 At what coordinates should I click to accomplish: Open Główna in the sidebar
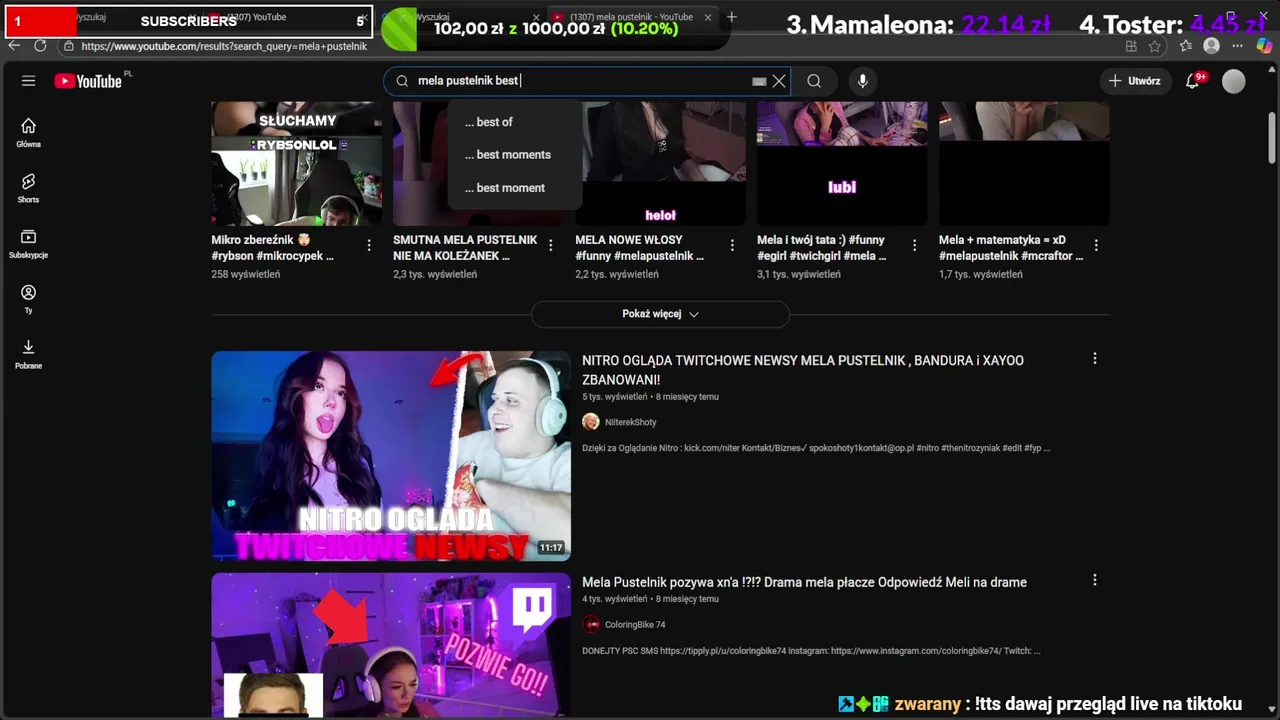[28, 132]
